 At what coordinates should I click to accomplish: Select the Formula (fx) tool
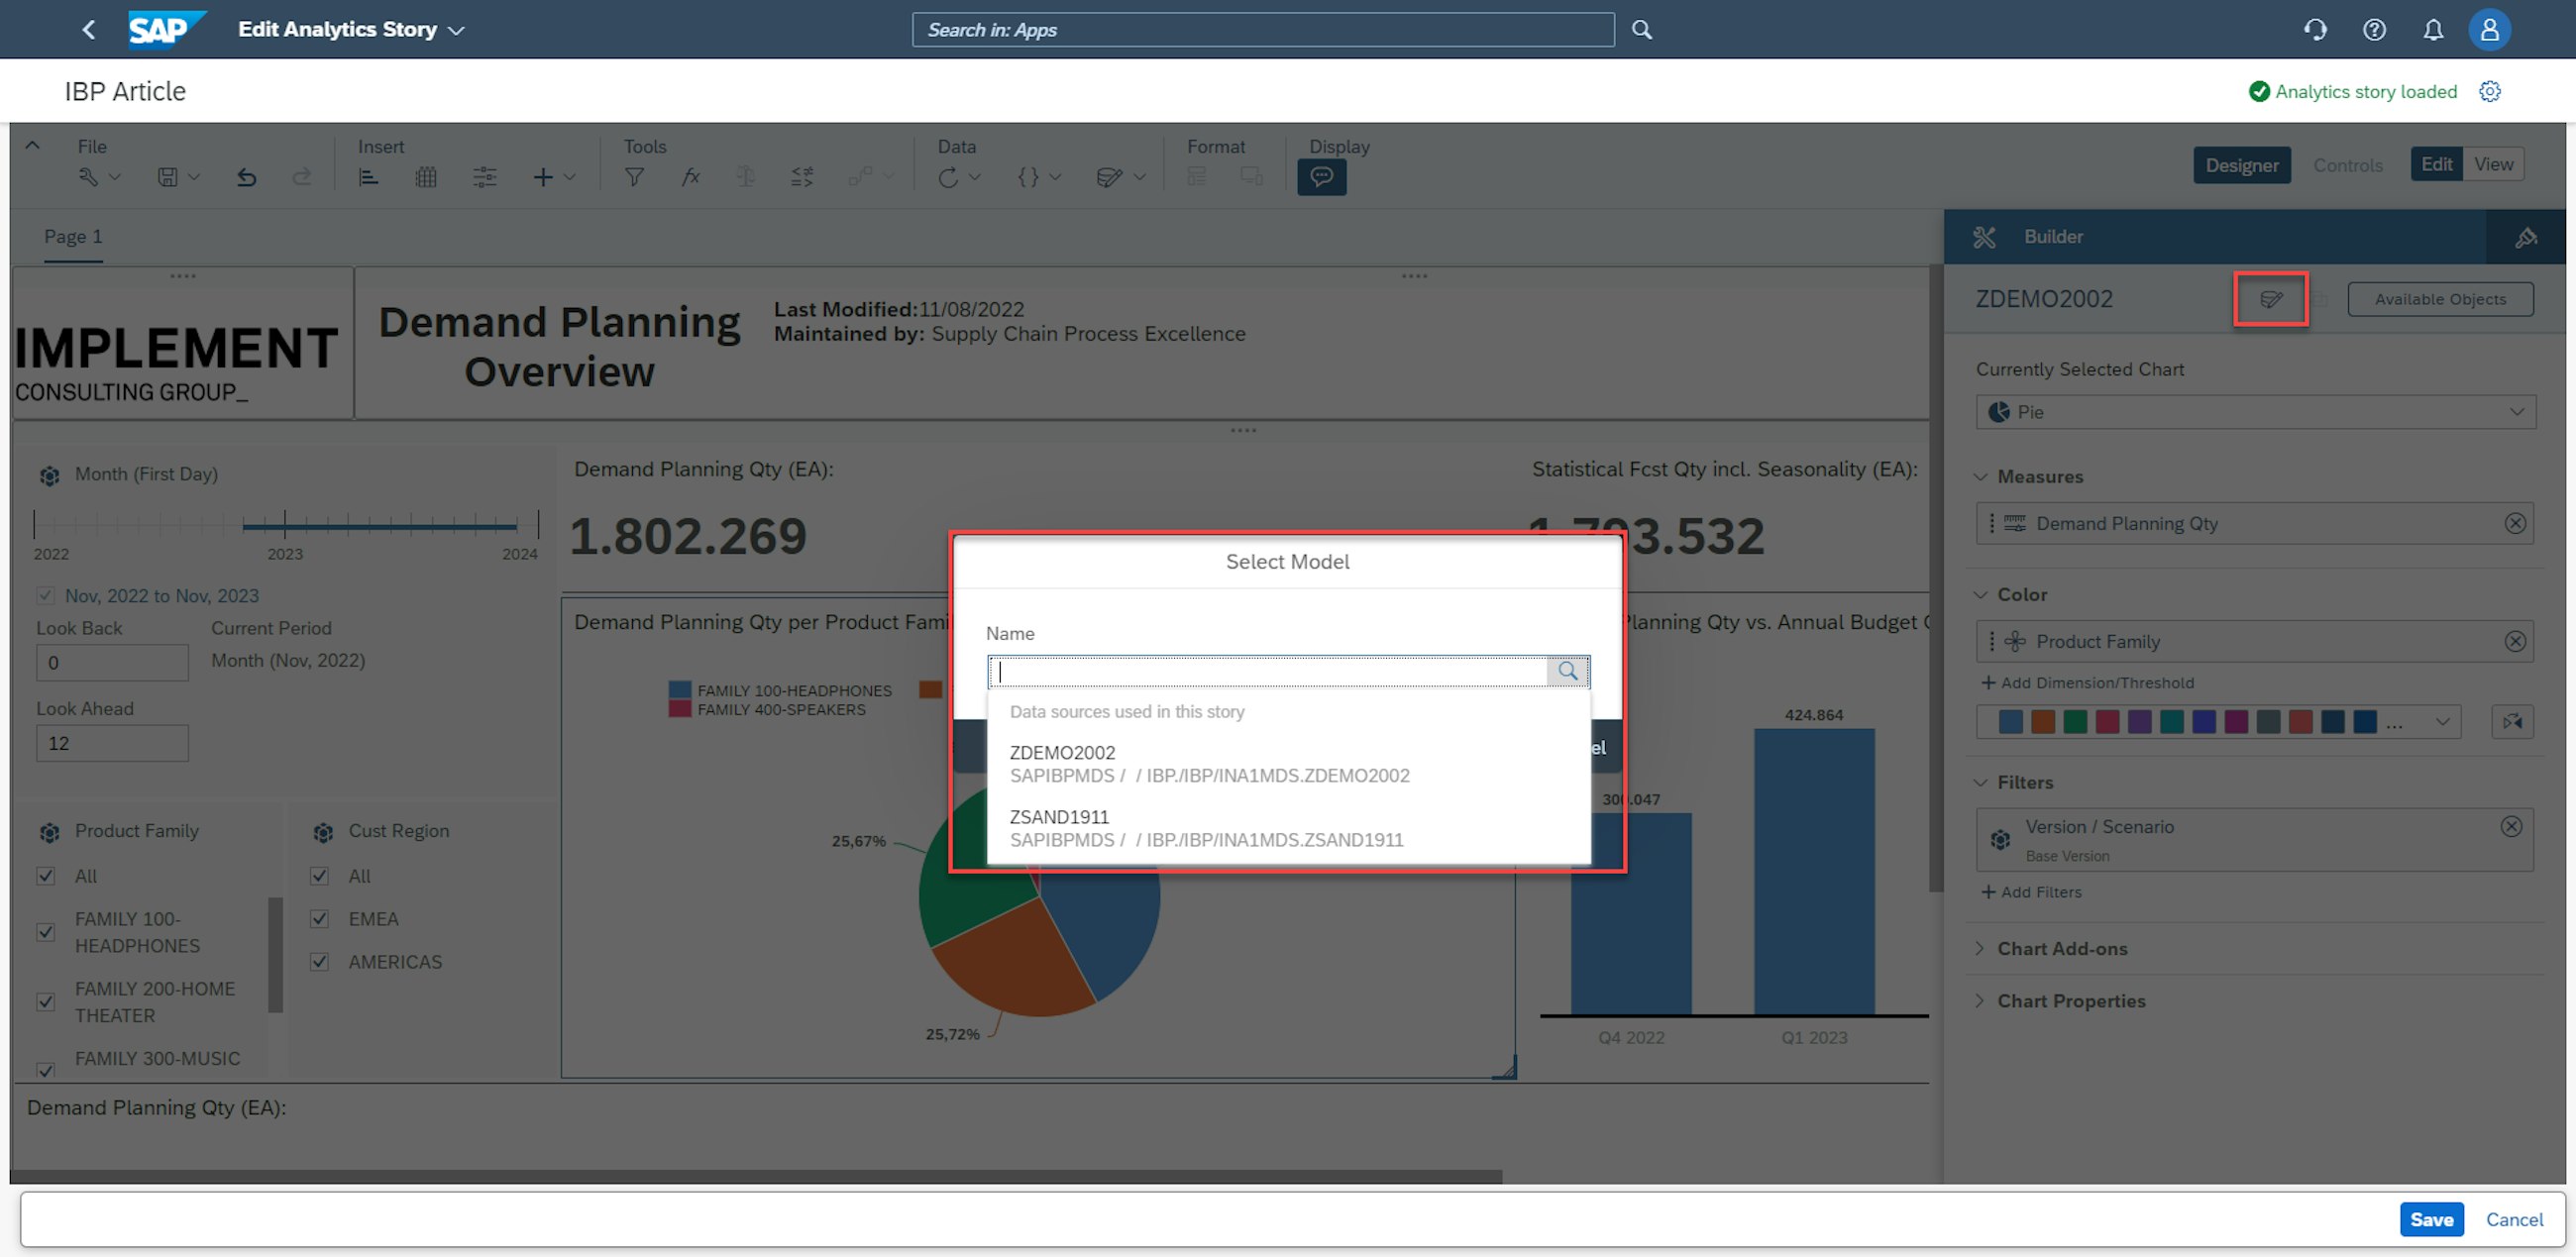690,176
